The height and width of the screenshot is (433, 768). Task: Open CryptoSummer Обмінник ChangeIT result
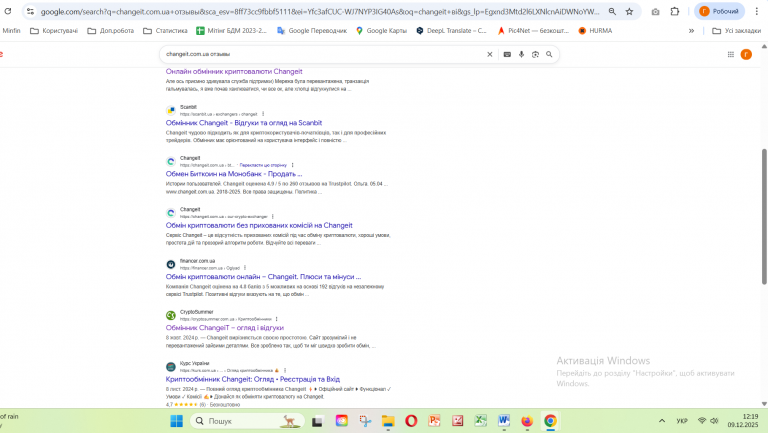pyautogui.click(x=224, y=328)
